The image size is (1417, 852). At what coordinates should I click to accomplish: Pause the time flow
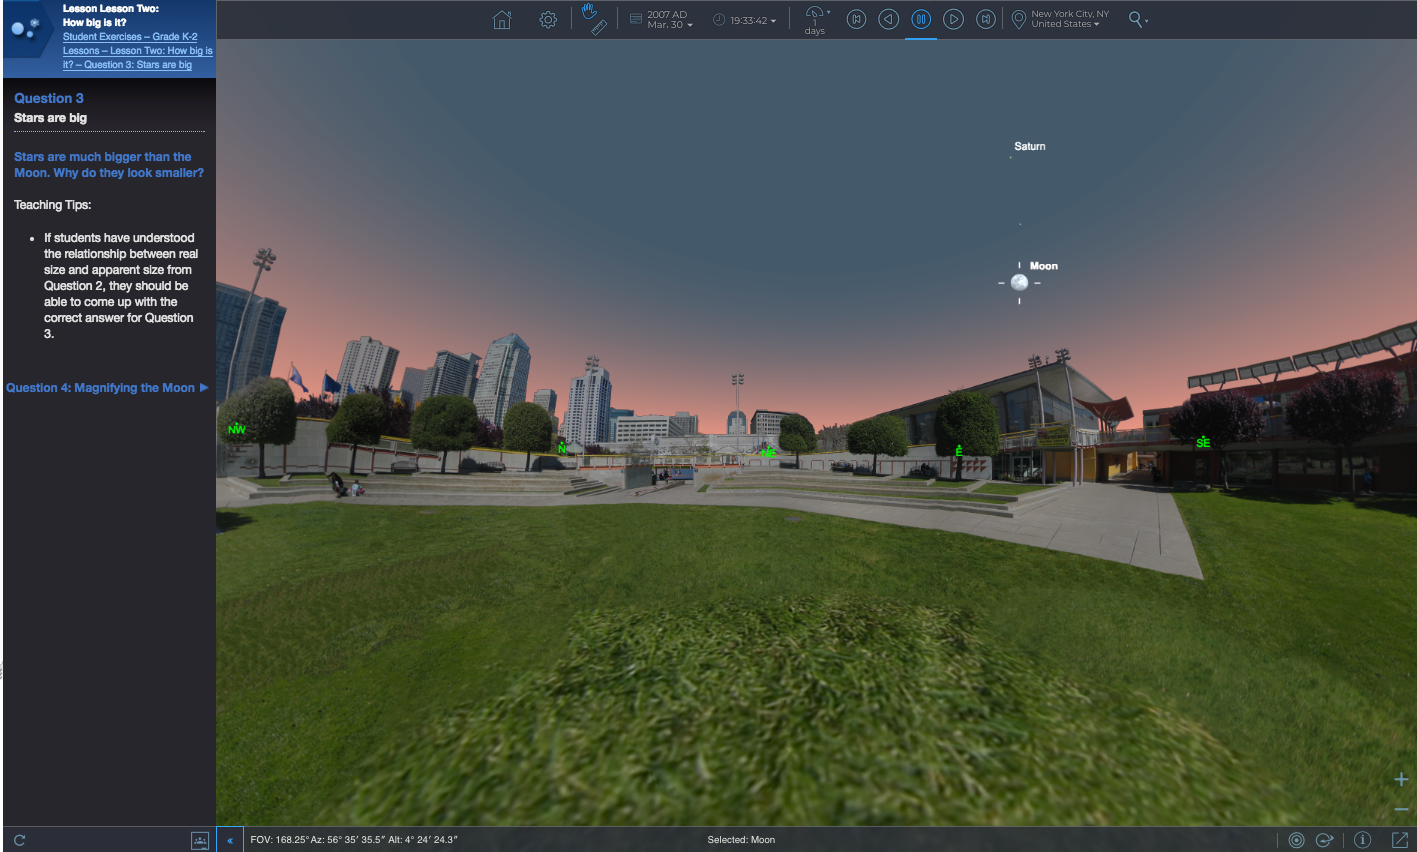(921, 19)
